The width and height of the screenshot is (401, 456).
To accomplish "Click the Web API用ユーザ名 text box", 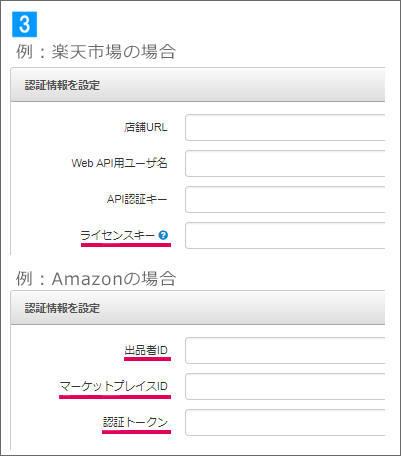I will pyautogui.click(x=285, y=163).
